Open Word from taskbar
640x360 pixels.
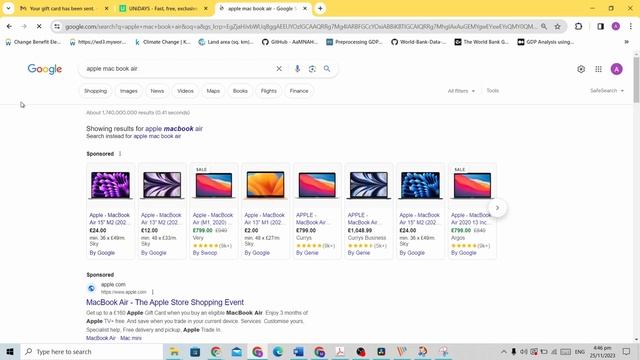(x=298, y=351)
